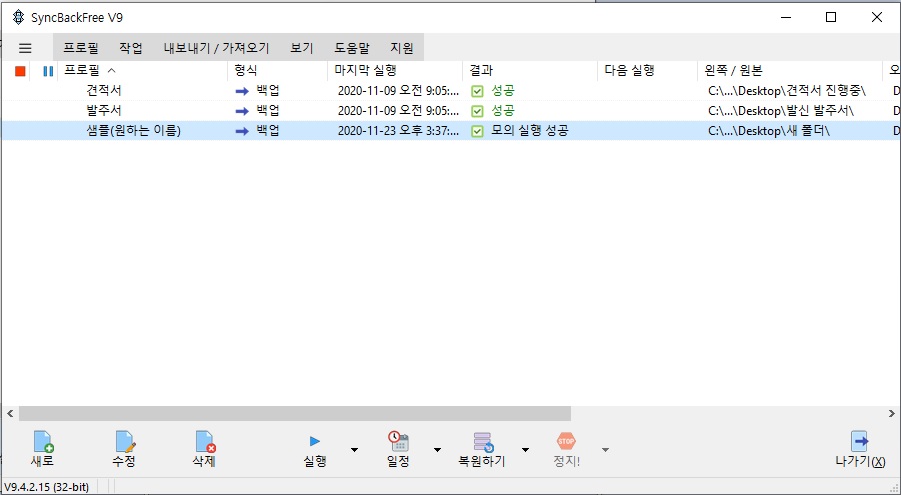
Task: Click result check icon in 견적서 row
Action: 477,91
